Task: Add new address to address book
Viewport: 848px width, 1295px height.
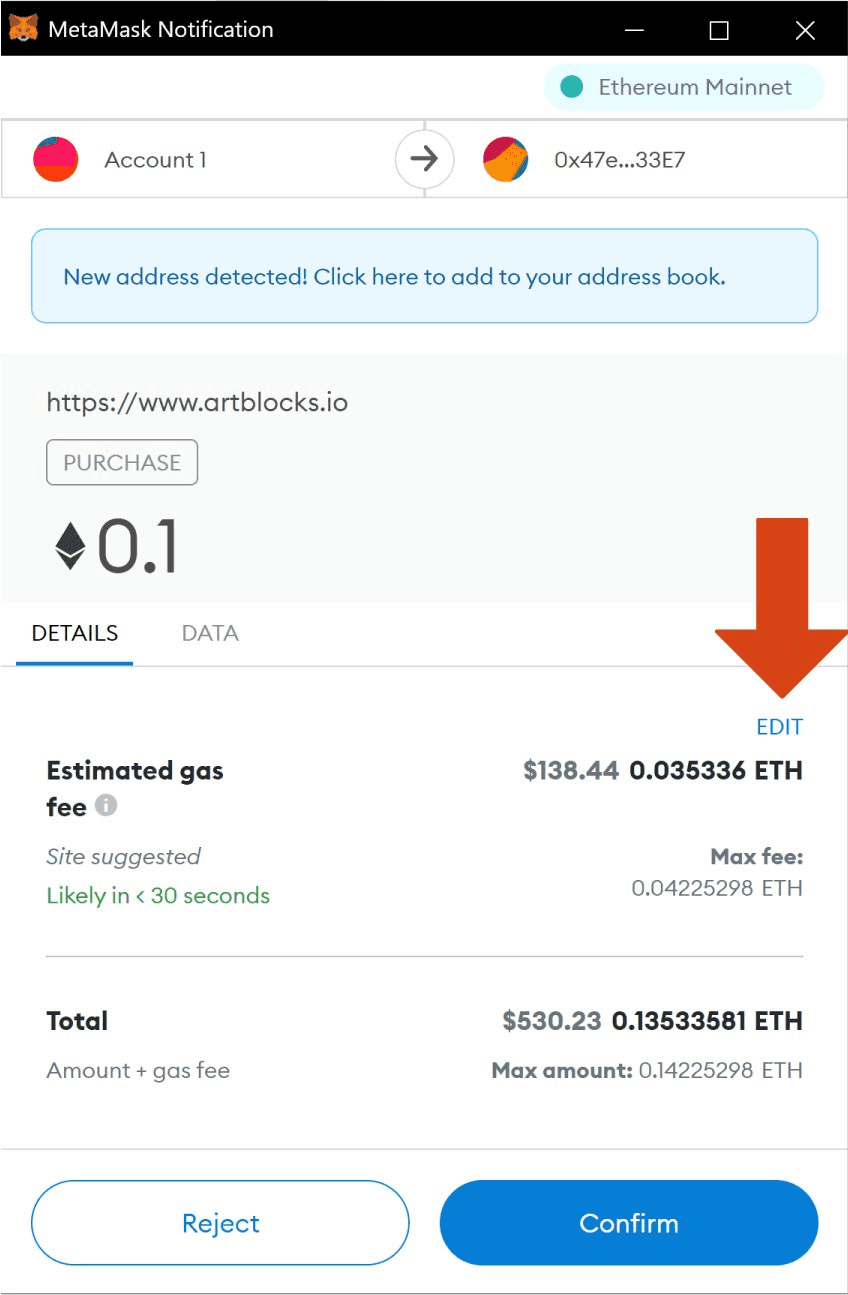Action: tap(425, 276)
